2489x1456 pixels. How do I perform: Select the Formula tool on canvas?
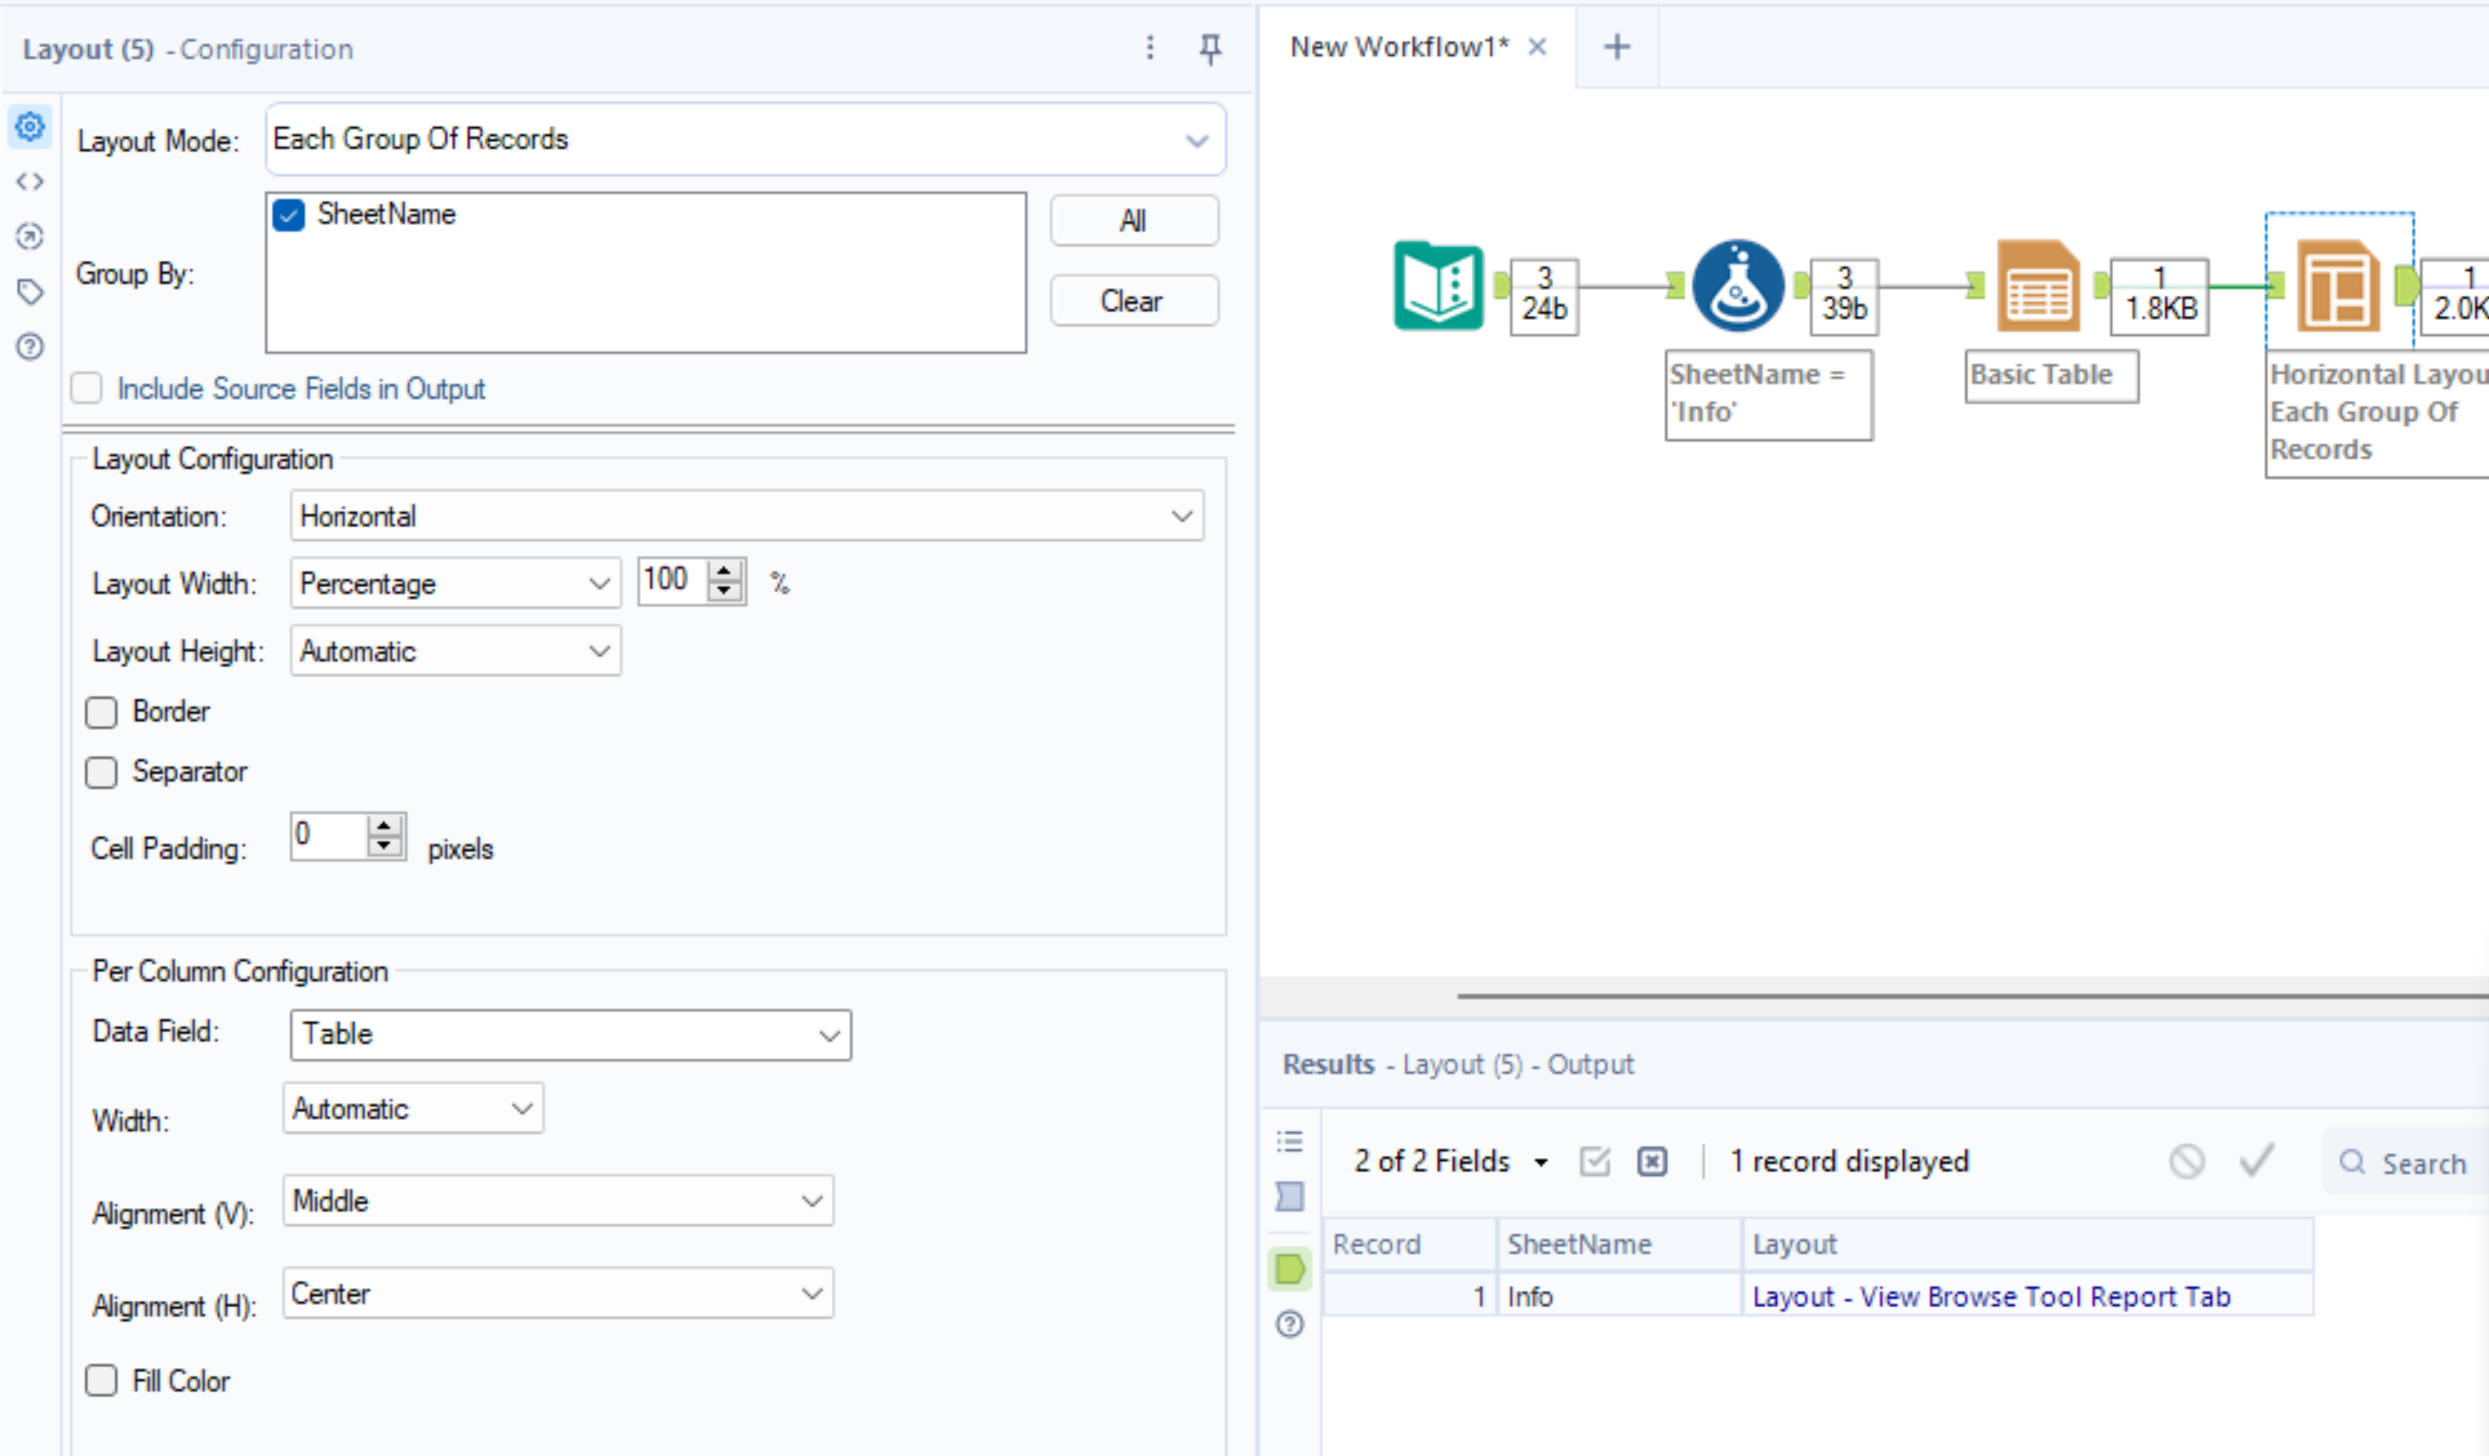point(1738,286)
